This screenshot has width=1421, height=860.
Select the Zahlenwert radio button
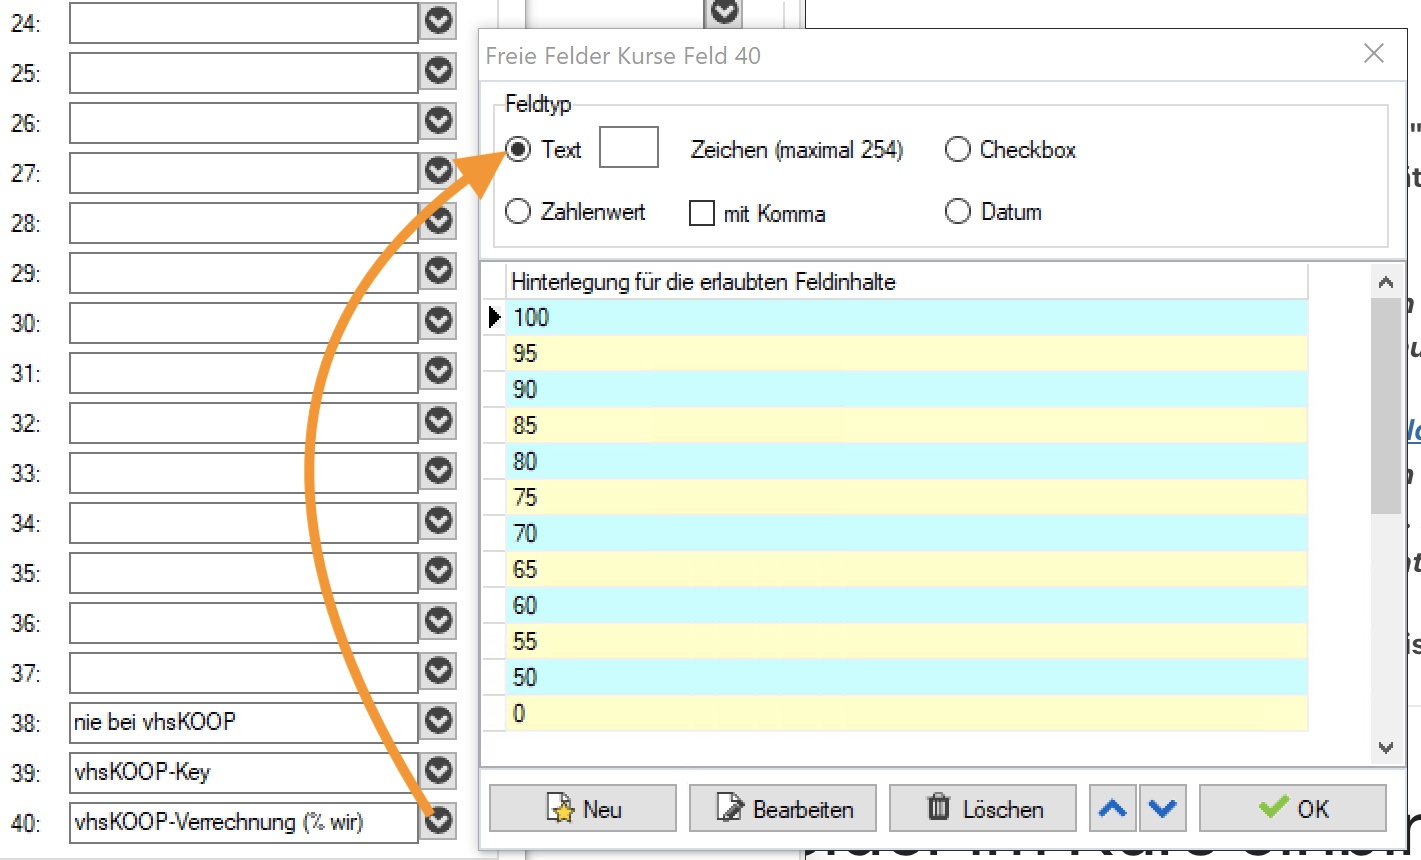pos(518,212)
